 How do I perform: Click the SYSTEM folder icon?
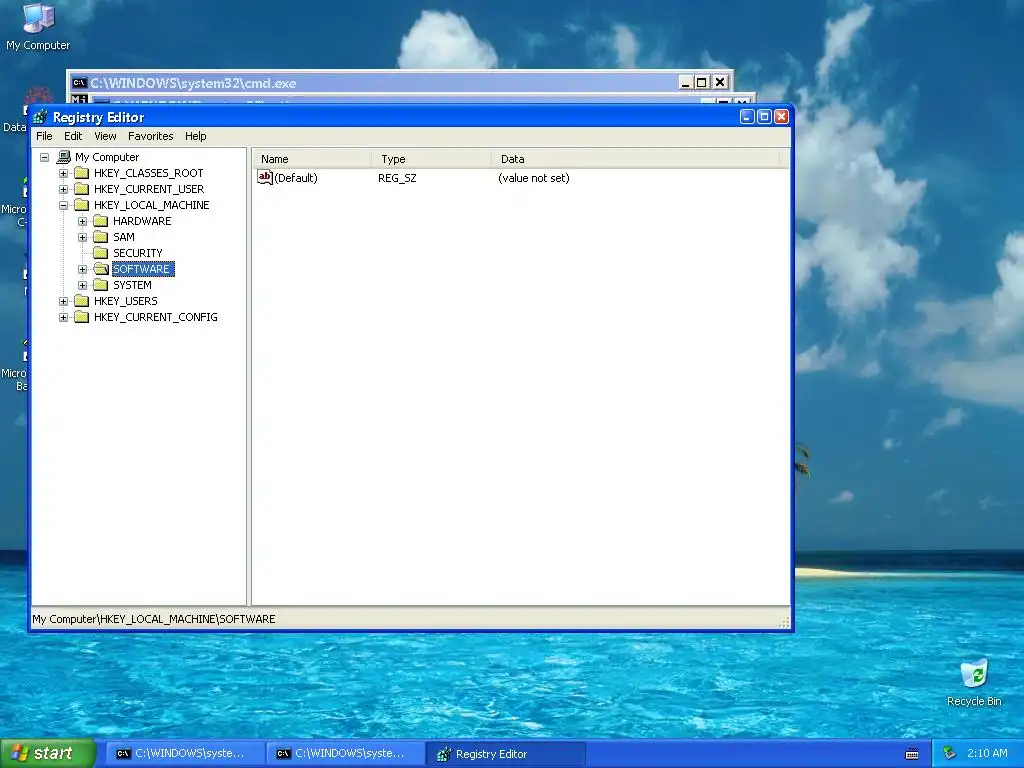coord(101,285)
